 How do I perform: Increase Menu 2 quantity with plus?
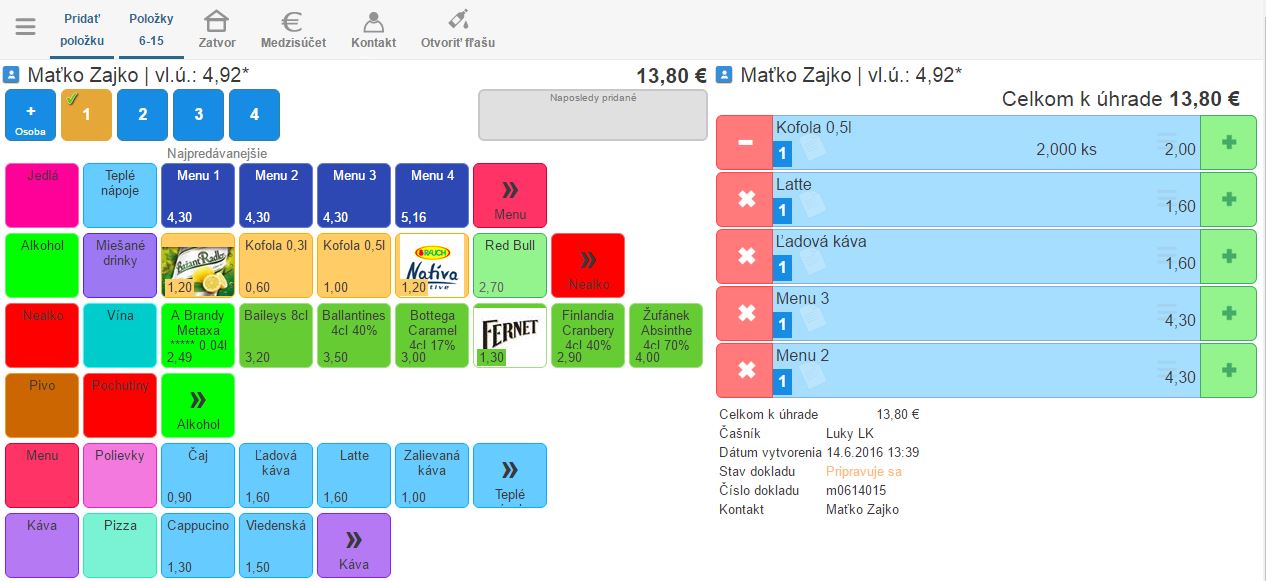[x=1228, y=370]
